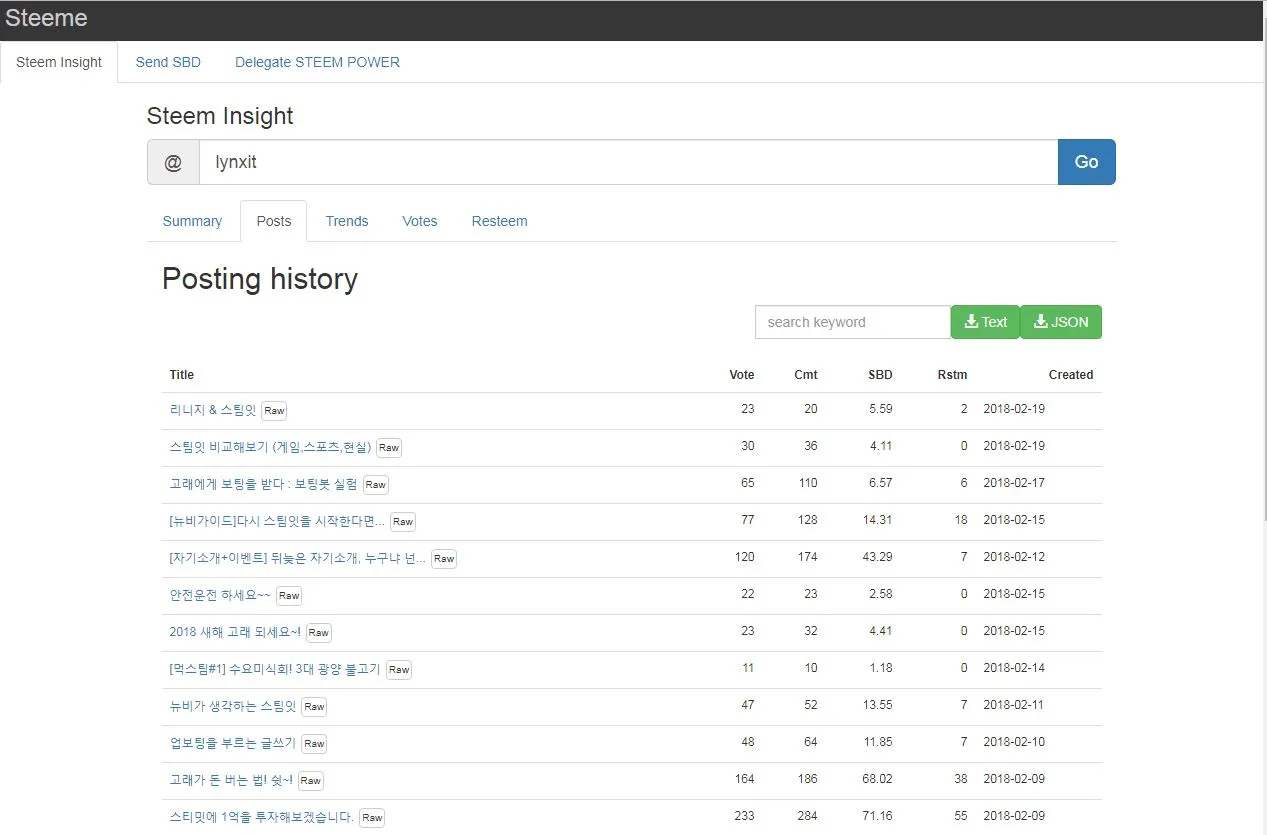The width and height of the screenshot is (1267, 835).
Task: Open the post '2018 새해 고래 되세요~!'
Action: point(235,632)
